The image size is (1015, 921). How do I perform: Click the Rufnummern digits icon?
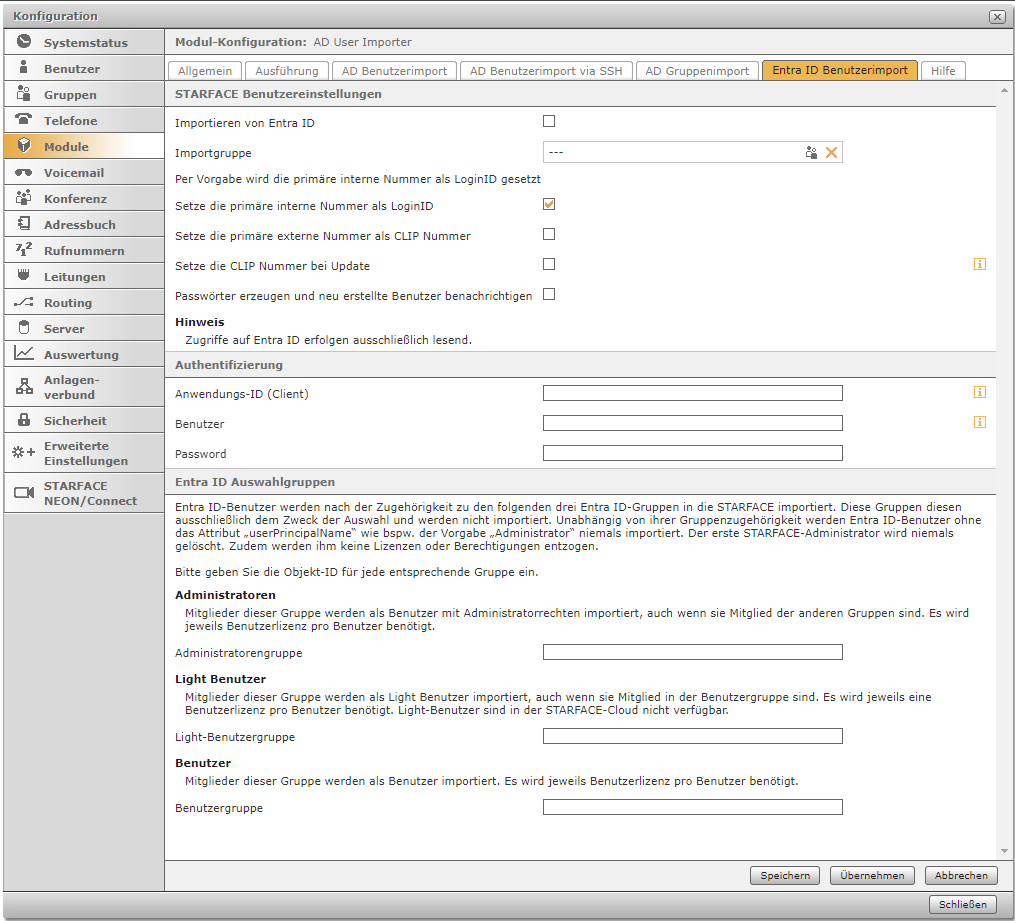click(24, 249)
